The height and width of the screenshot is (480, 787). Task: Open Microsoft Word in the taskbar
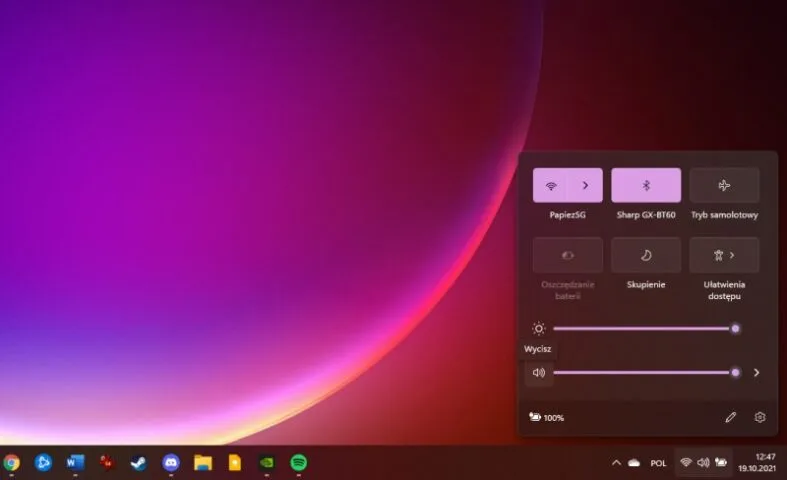click(75, 462)
